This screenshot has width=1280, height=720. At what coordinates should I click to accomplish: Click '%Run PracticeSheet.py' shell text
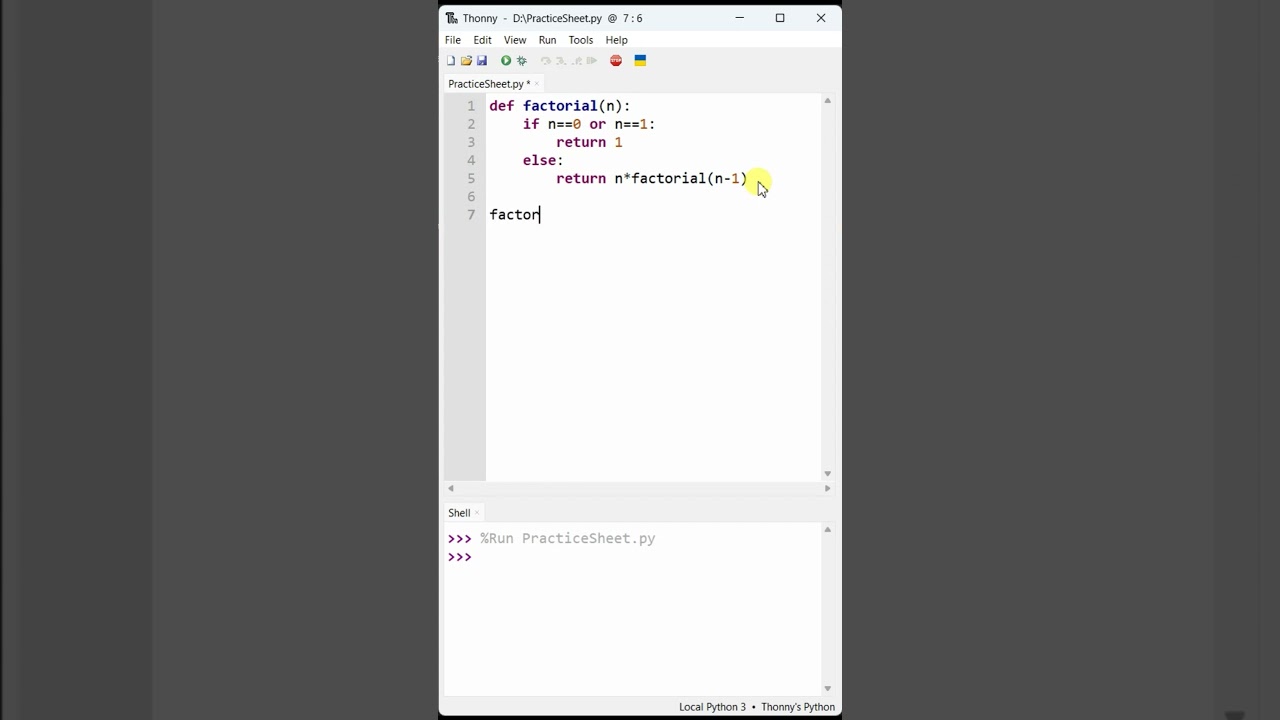568,539
